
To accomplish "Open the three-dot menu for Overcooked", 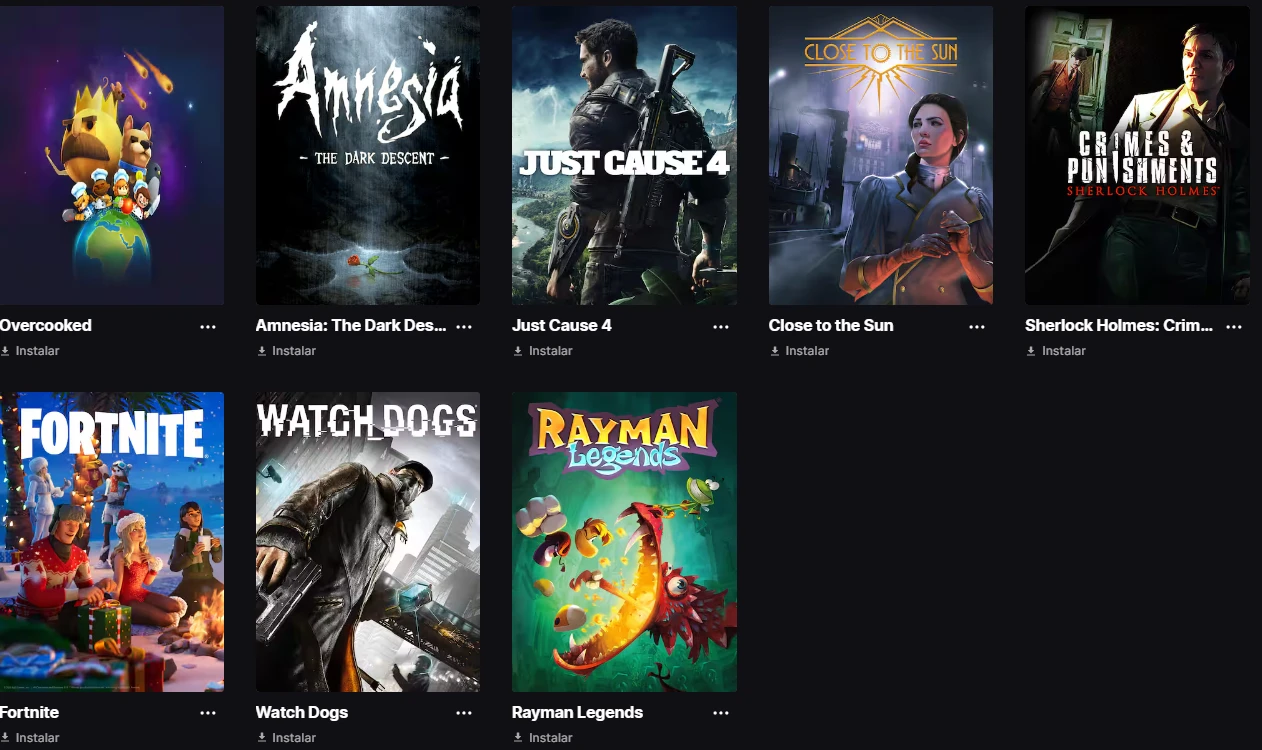I will click(208, 326).
